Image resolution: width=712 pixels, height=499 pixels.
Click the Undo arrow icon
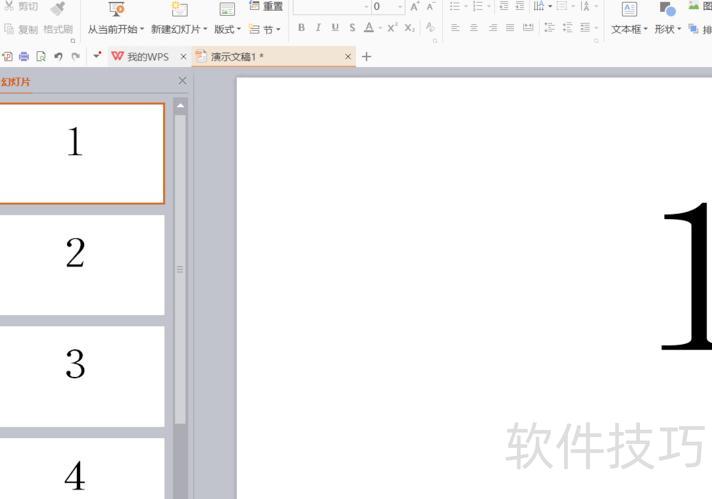(58, 56)
